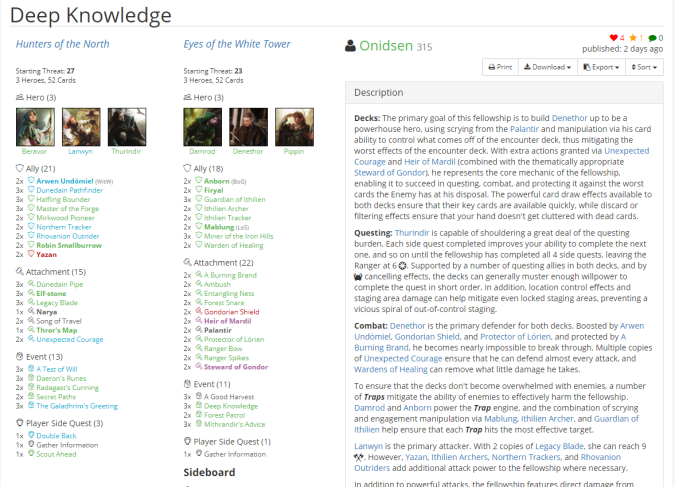Image resolution: width=675 pixels, height=487 pixels.
Task: Click the icon beside Heir of Mardil in list
Action: point(198,320)
